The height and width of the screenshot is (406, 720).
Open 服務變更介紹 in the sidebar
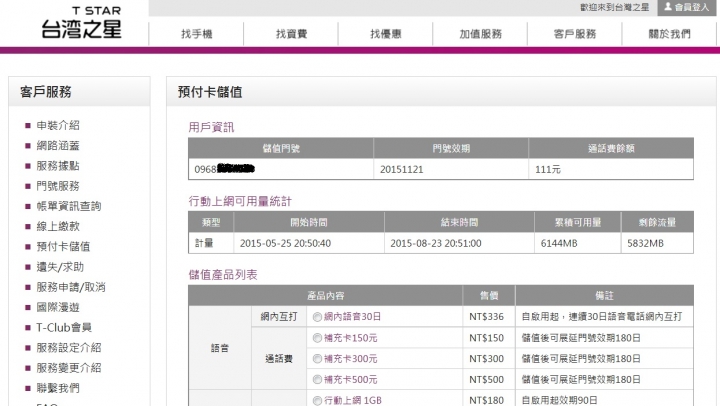(69, 368)
